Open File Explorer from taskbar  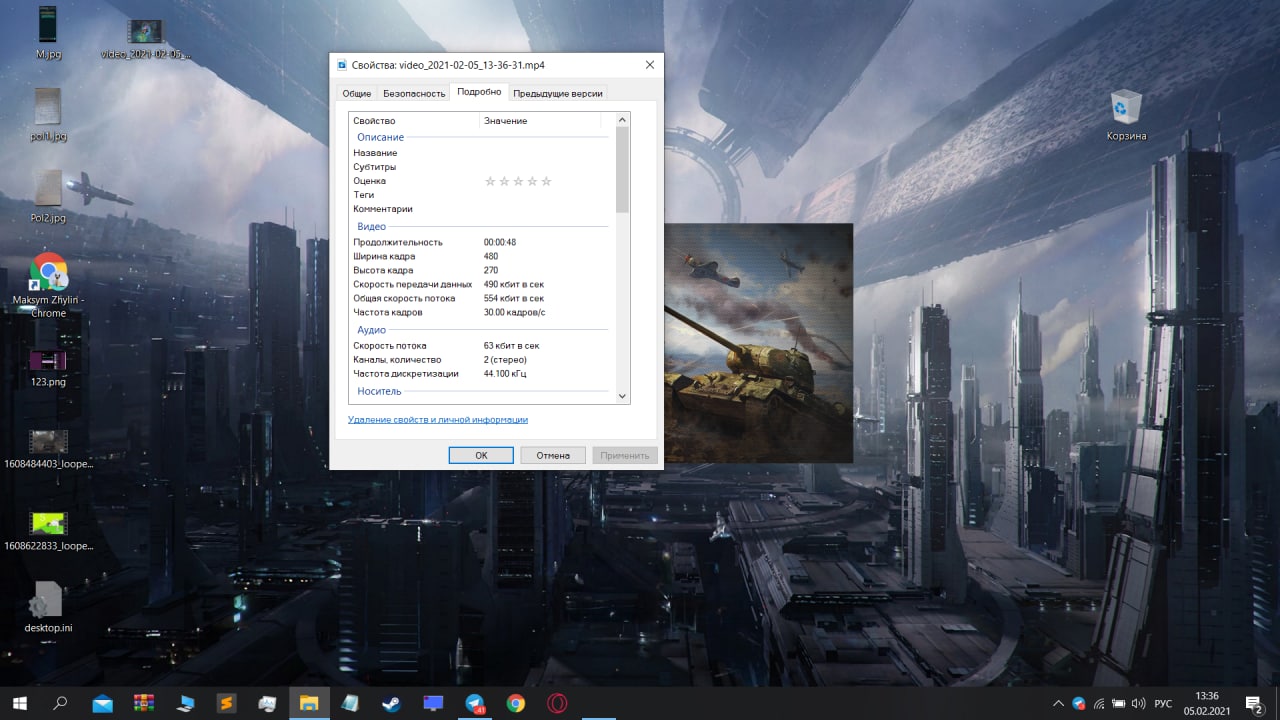(x=309, y=703)
